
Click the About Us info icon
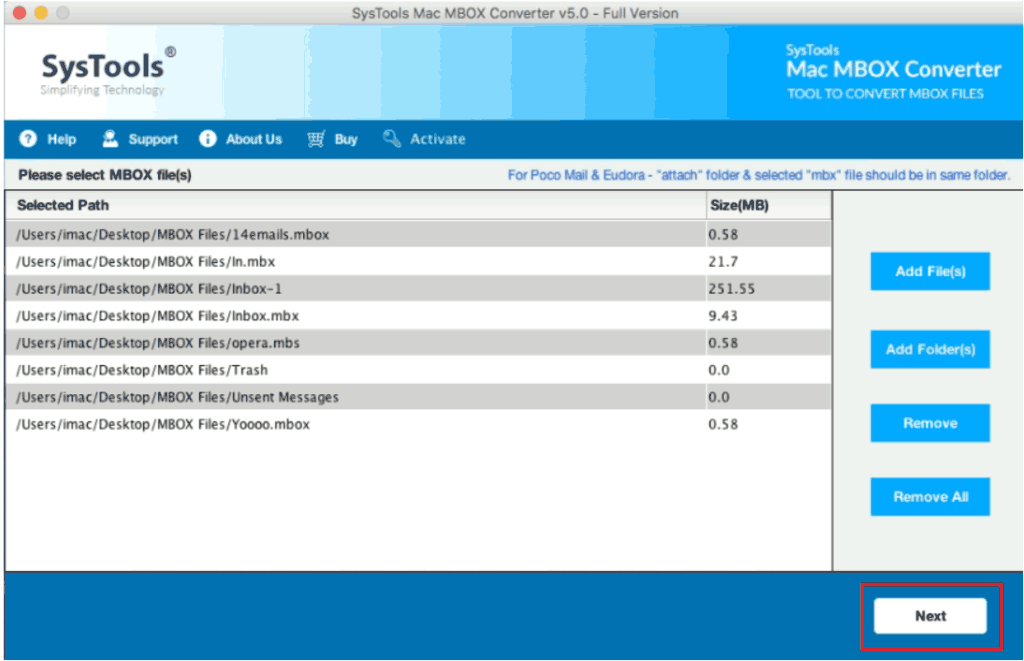[x=208, y=138]
